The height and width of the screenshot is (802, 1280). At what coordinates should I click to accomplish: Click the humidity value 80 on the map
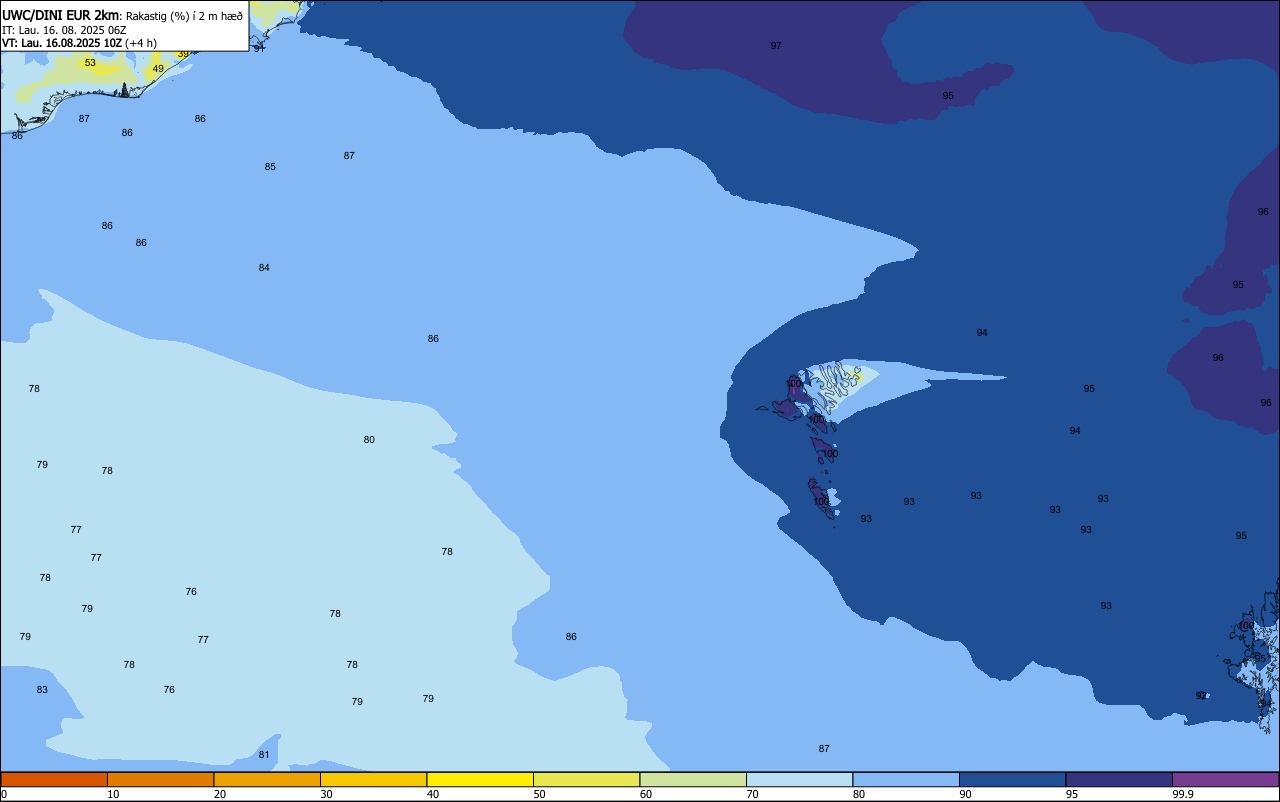pyautogui.click(x=369, y=440)
